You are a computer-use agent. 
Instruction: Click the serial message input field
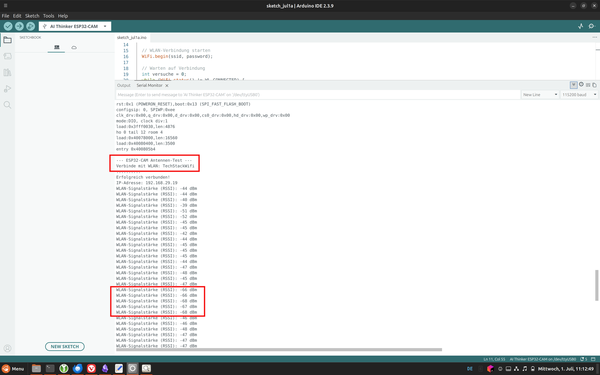click(x=318, y=95)
